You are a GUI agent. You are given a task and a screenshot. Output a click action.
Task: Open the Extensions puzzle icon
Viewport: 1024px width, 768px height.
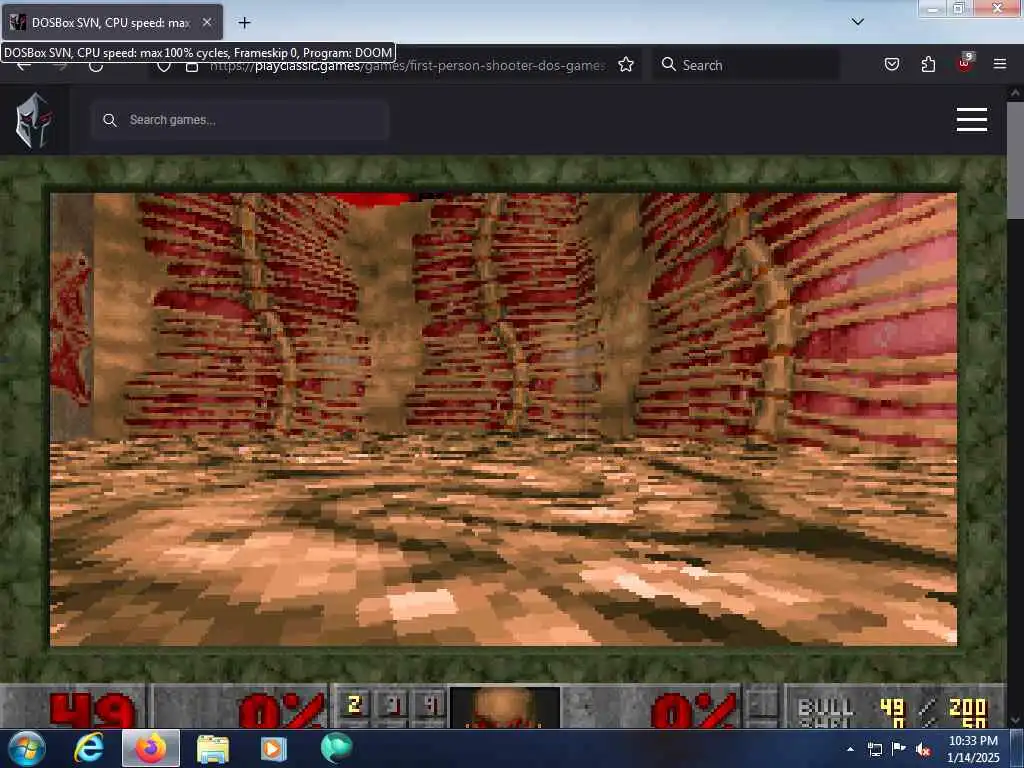(x=928, y=64)
